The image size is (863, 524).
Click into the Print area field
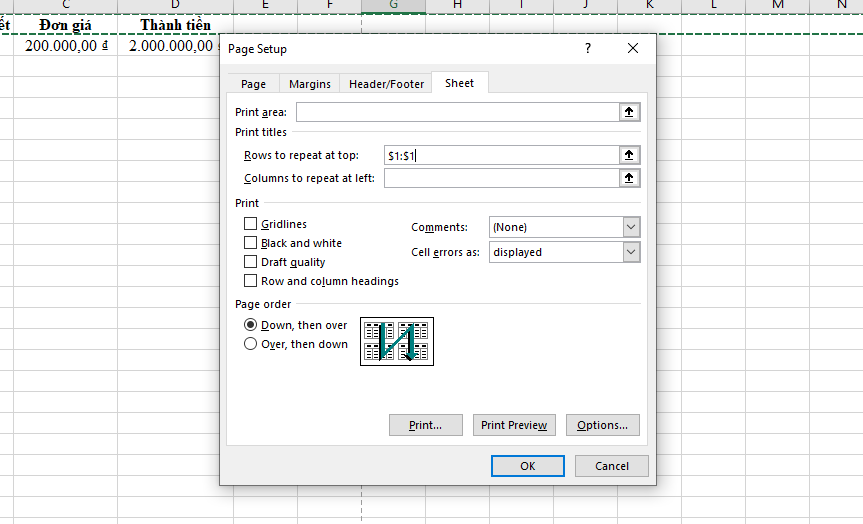point(457,112)
